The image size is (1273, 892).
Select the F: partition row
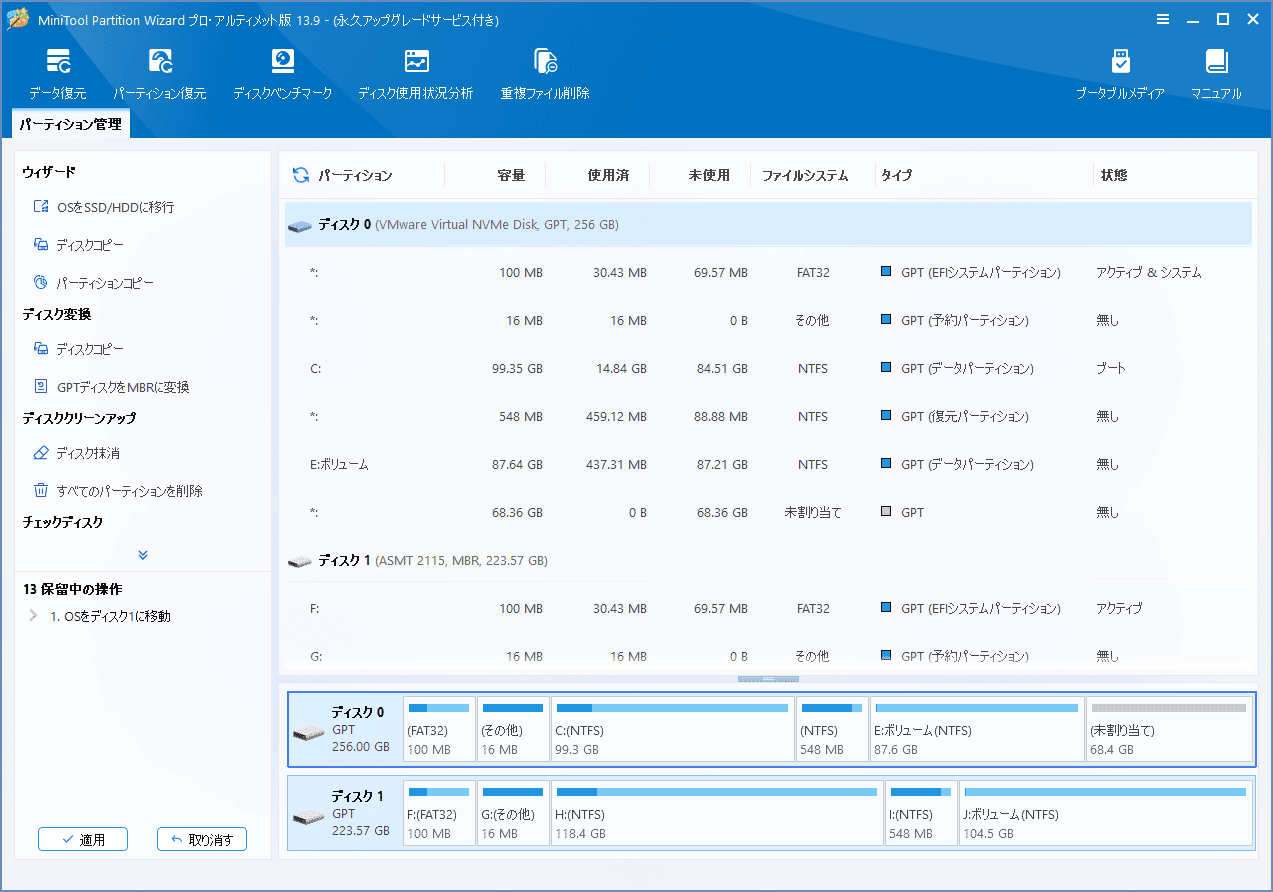pyautogui.click(x=768, y=609)
